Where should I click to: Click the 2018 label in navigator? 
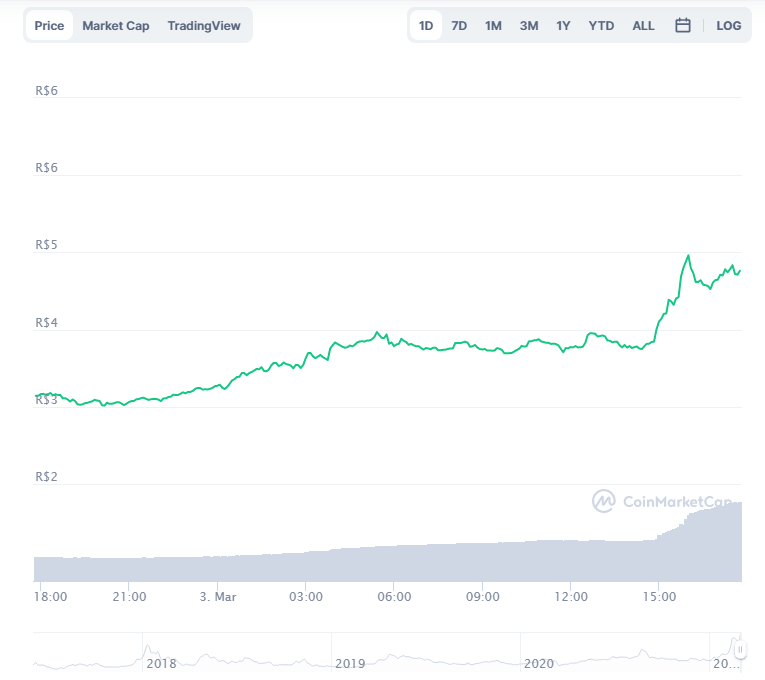point(161,663)
